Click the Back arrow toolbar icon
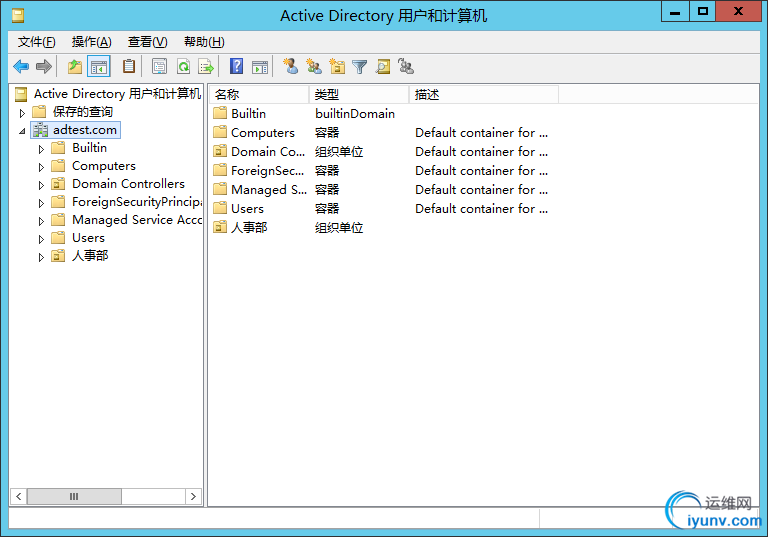Image resolution: width=768 pixels, height=537 pixels. [x=21, y=66]
